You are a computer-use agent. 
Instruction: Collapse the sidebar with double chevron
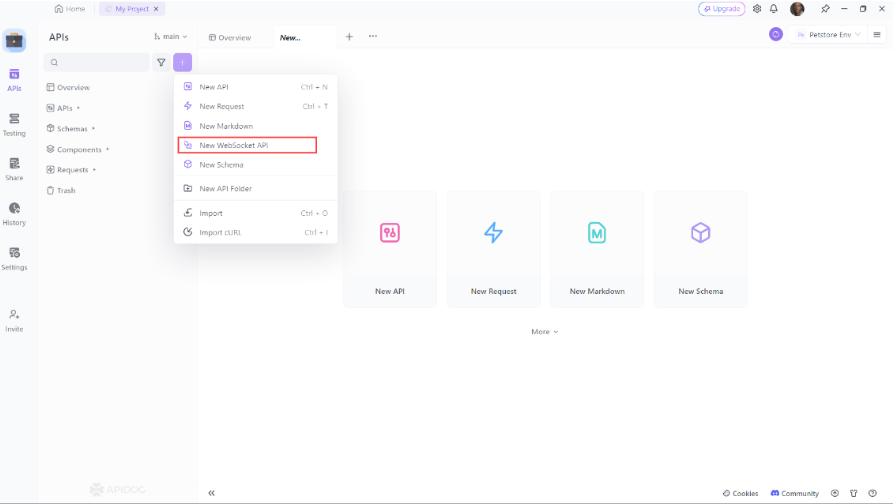point(211,493)
